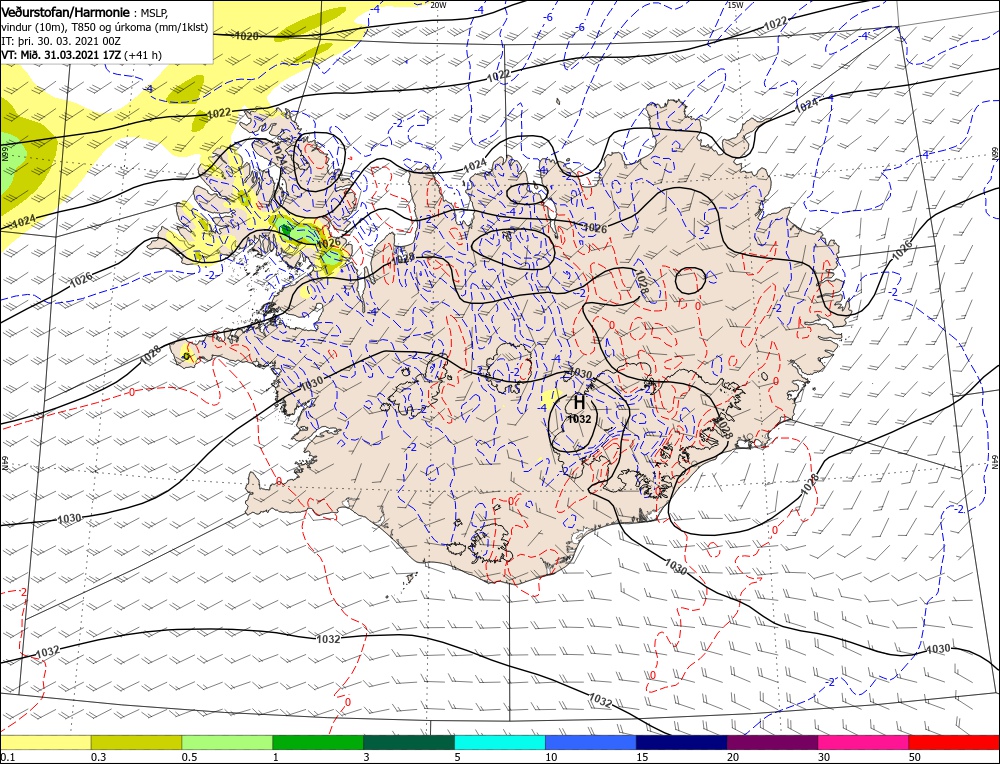Click the 'VT: Mið. 31.03.2021 17Z (+41 h)' line
Viewport: 1000px width, 764px height.
tap(82, 55)
